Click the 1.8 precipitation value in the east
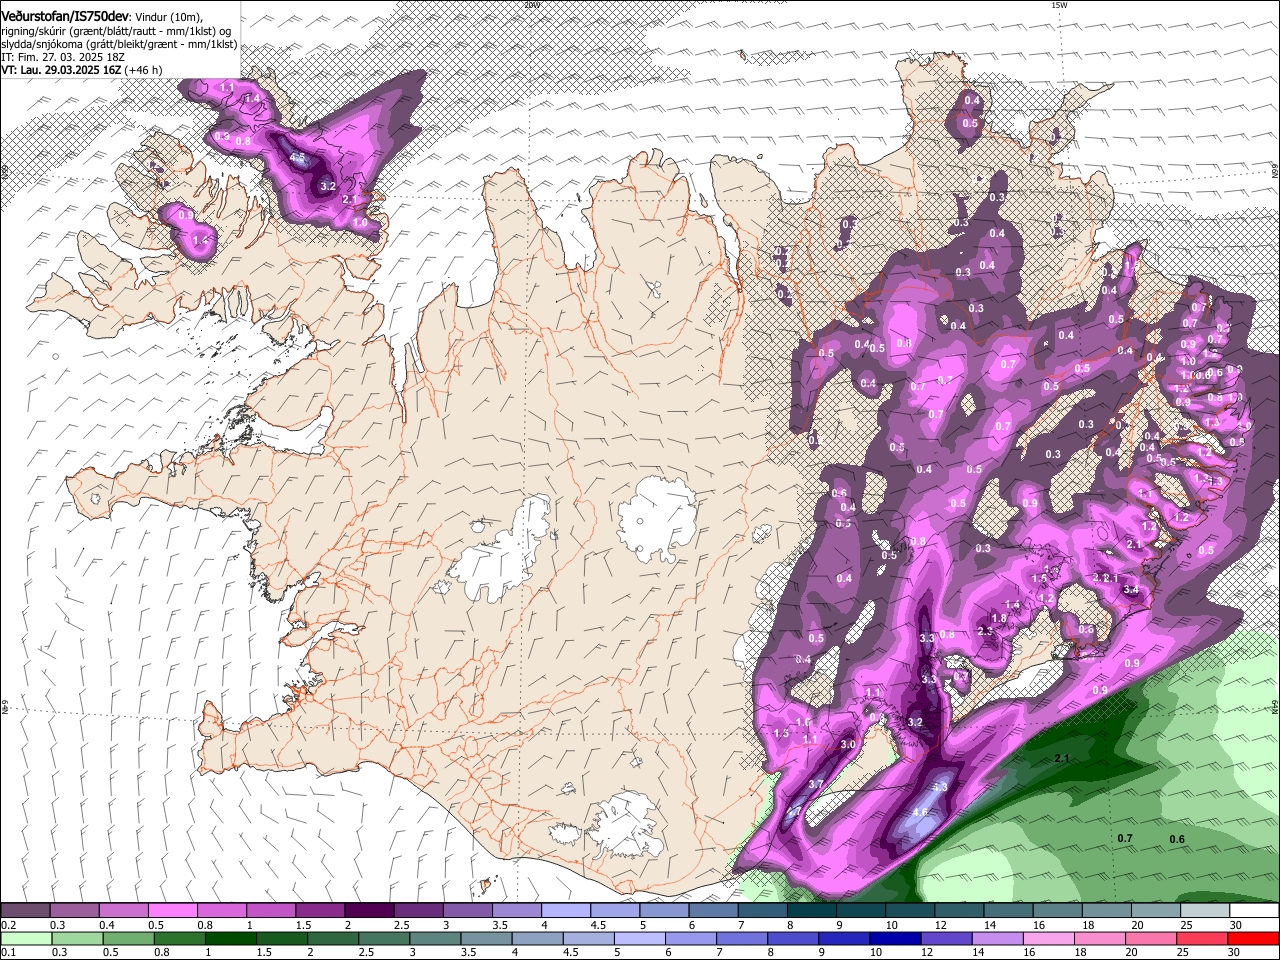 [998, 618]
